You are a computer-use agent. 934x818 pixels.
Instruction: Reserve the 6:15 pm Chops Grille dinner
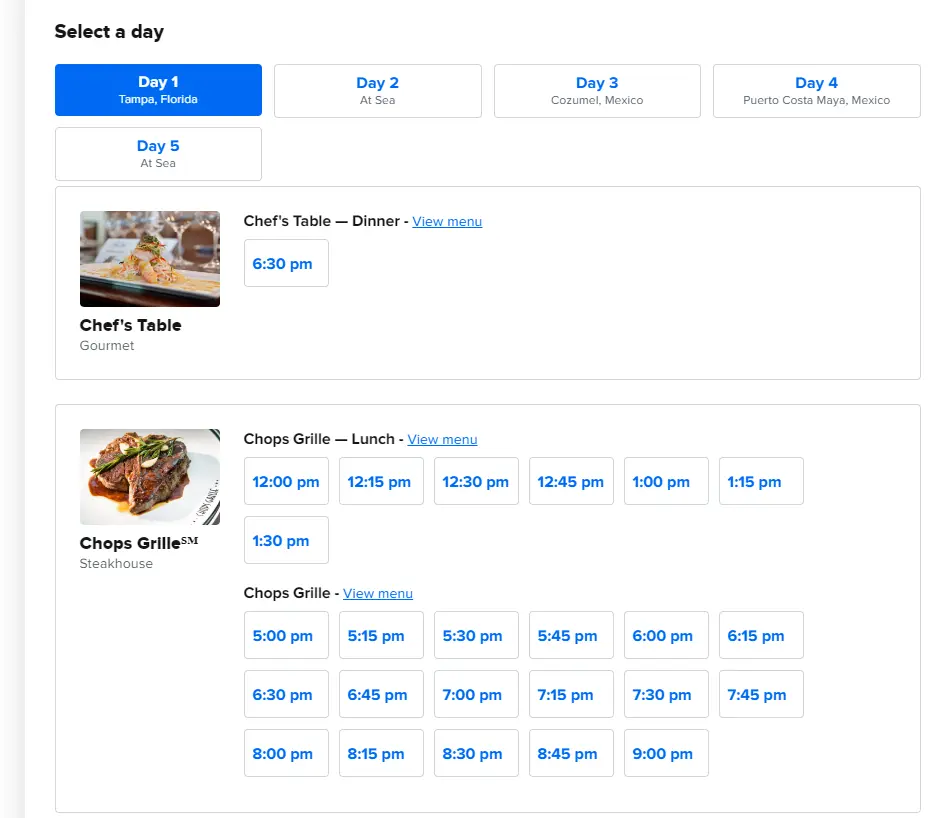pos(761,635)
